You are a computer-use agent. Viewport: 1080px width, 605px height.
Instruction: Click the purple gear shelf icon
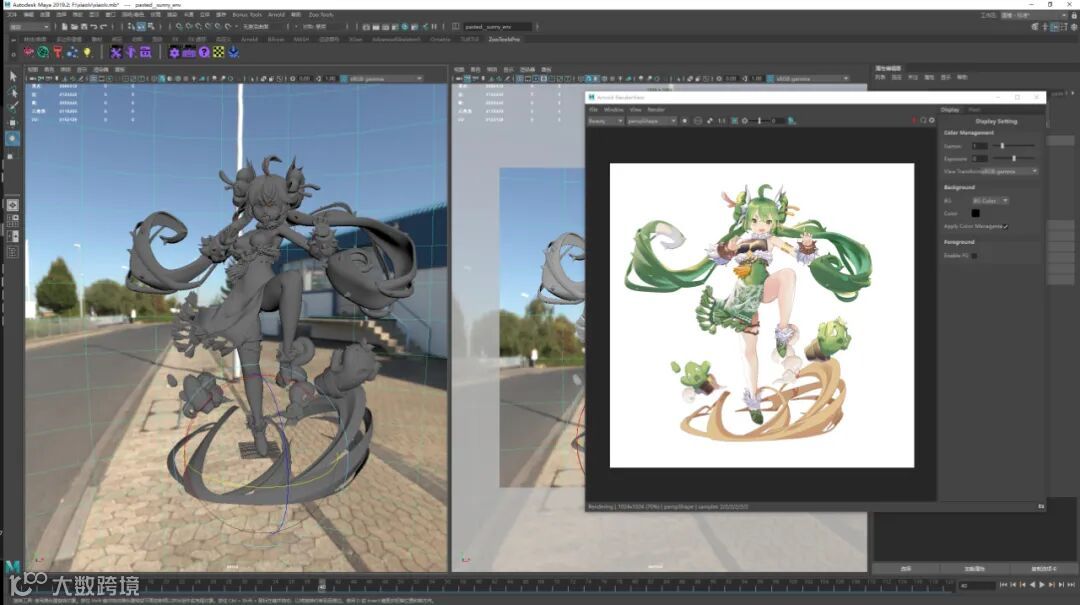(174, 52)
